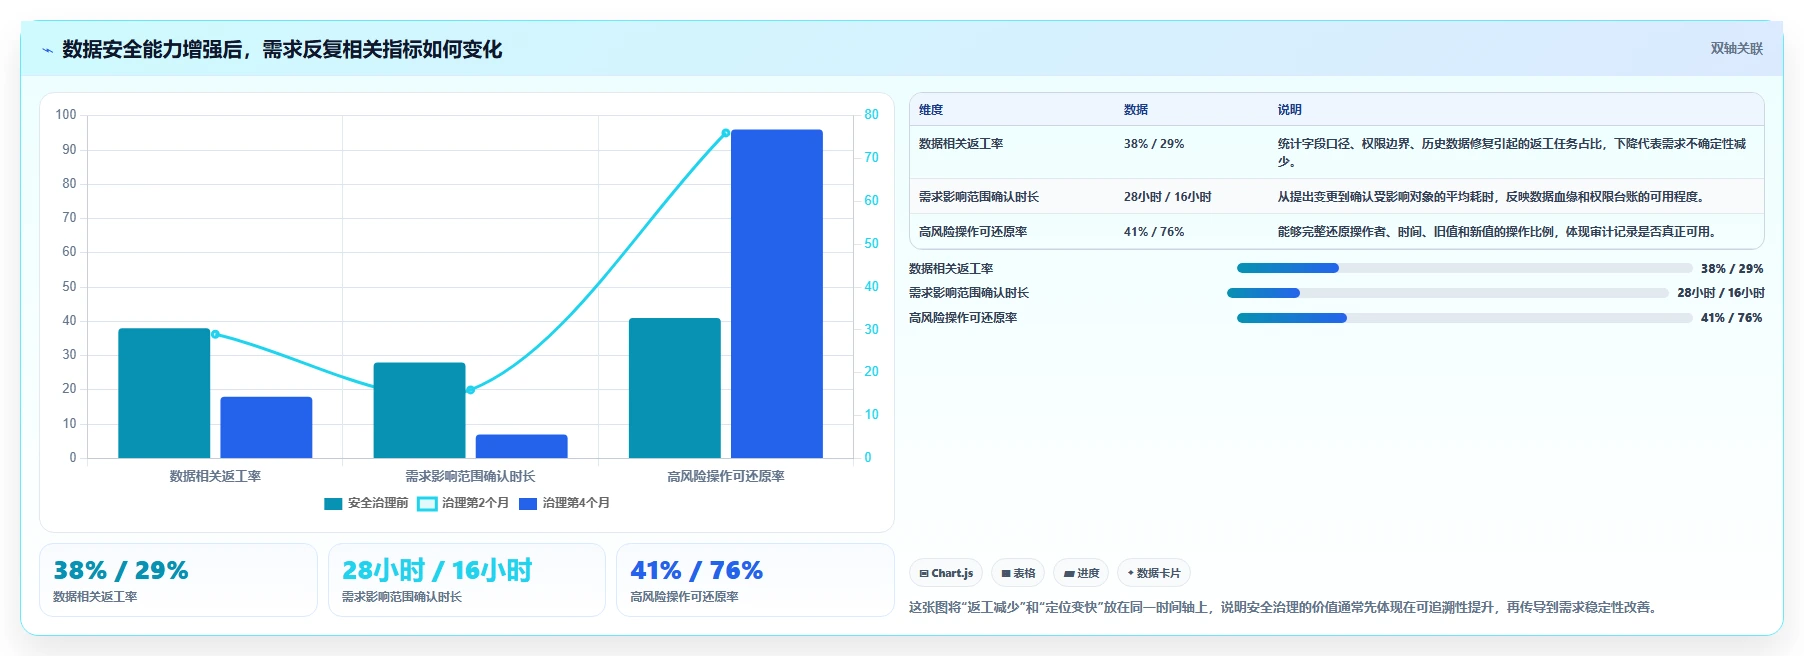Click the table cell 38% / 29%
Viewport: 1804px width, 656px height.
(1153, 144)
